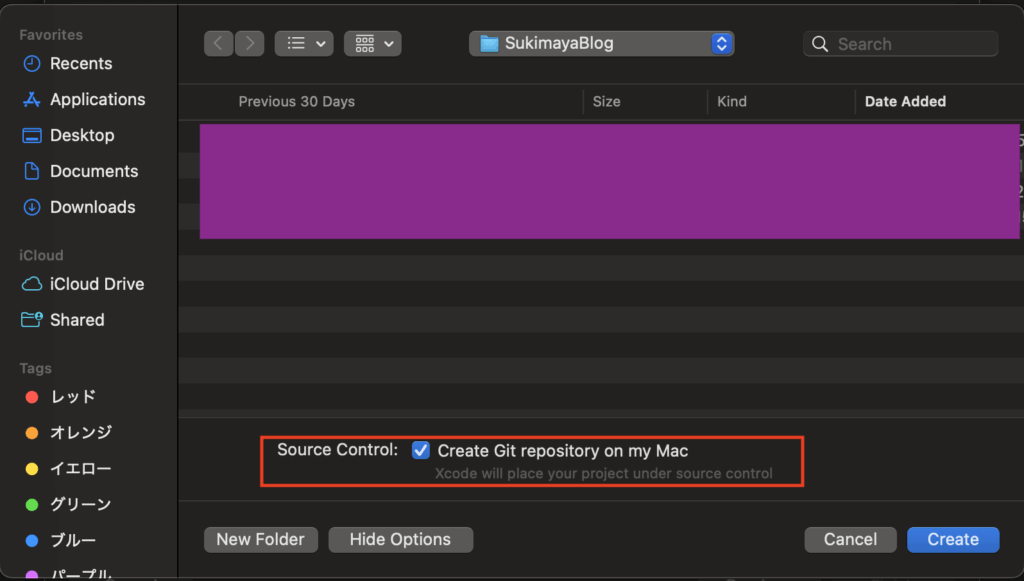Select the blue ブルー tag
Screen dimensions: 1024x581
(61, 541)
